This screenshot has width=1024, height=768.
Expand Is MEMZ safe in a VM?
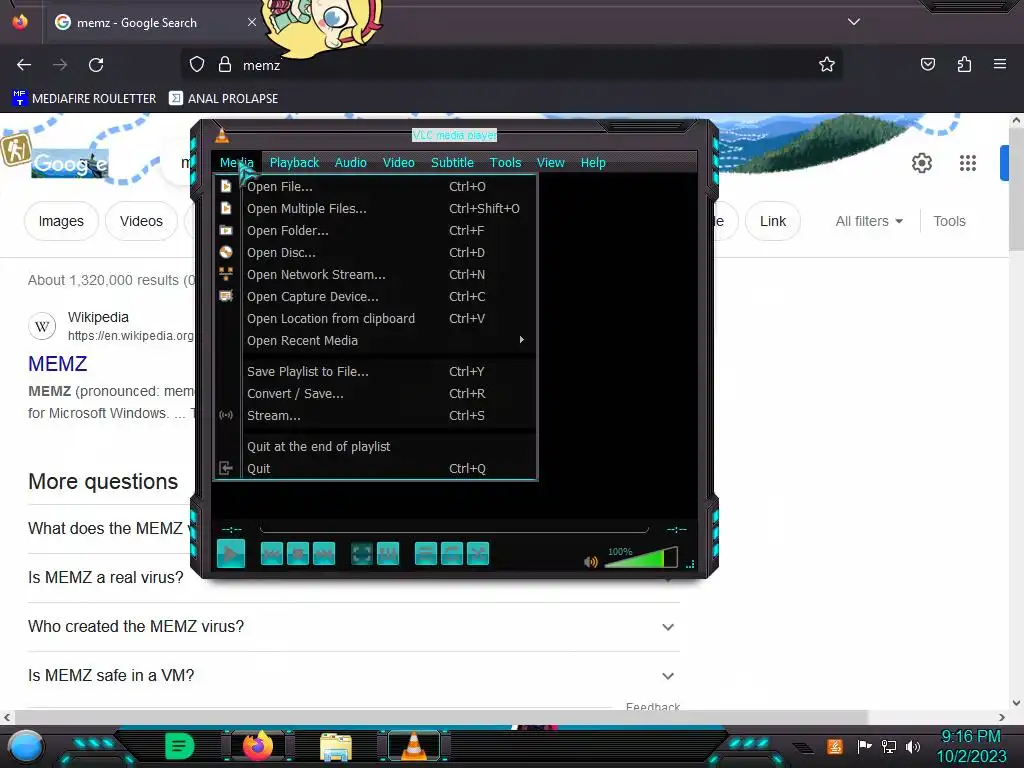click(353, 675)
